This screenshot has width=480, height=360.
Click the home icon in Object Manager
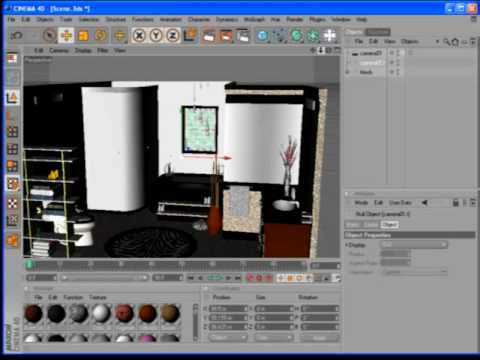pos(455,42)
